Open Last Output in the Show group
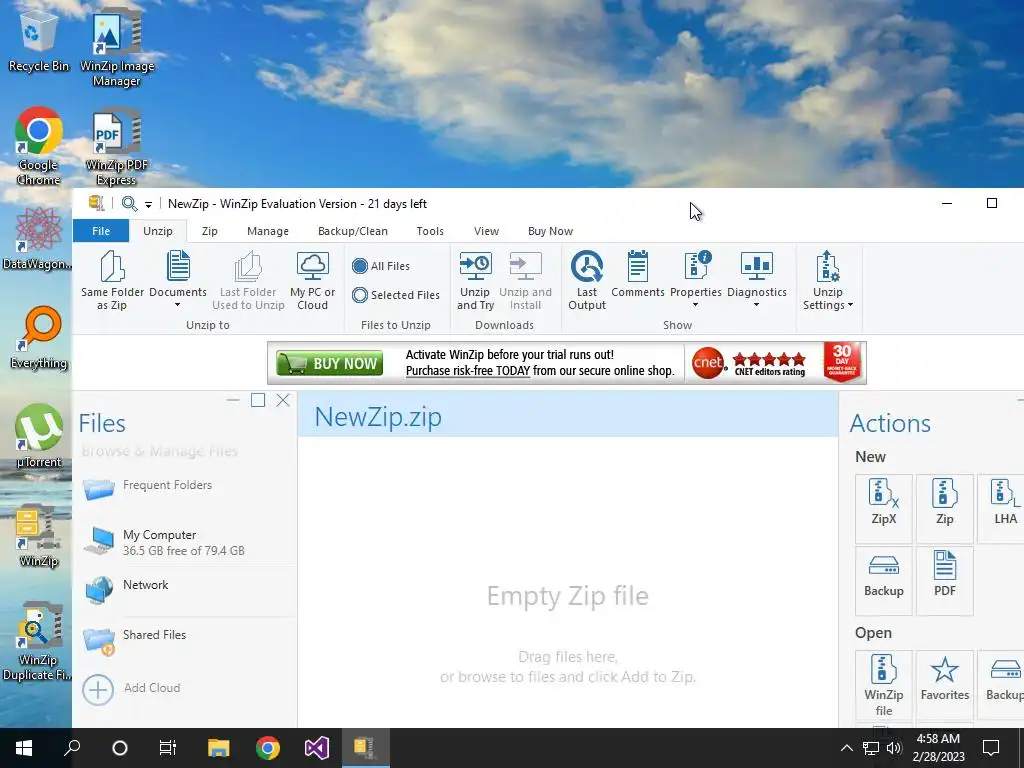Image resolution: width=1024 pixels, height=768 pixels. click(x=586, y=280)
